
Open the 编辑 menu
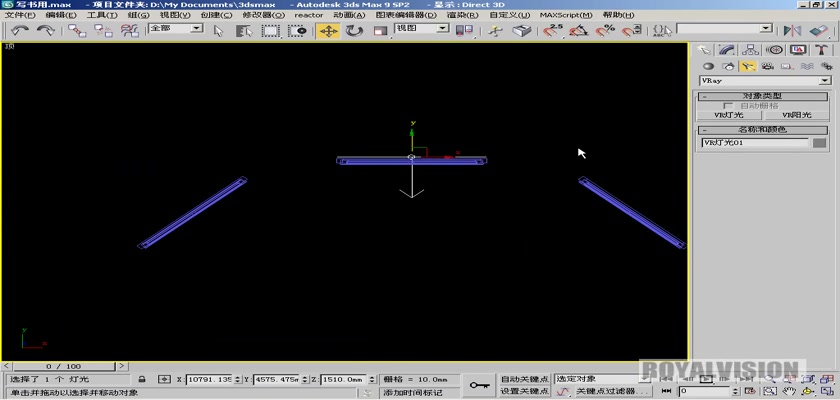(x=60, y=15)
